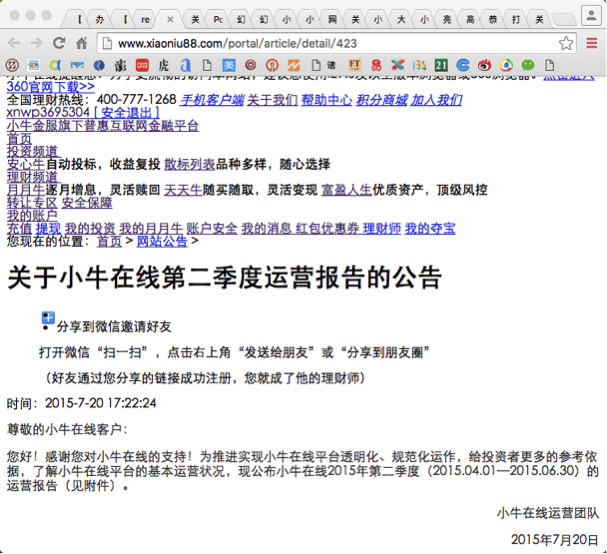Open the 我的夺宝 link
Image resolution: width=607 pixels, height=554 pixels.
(430, 228)
